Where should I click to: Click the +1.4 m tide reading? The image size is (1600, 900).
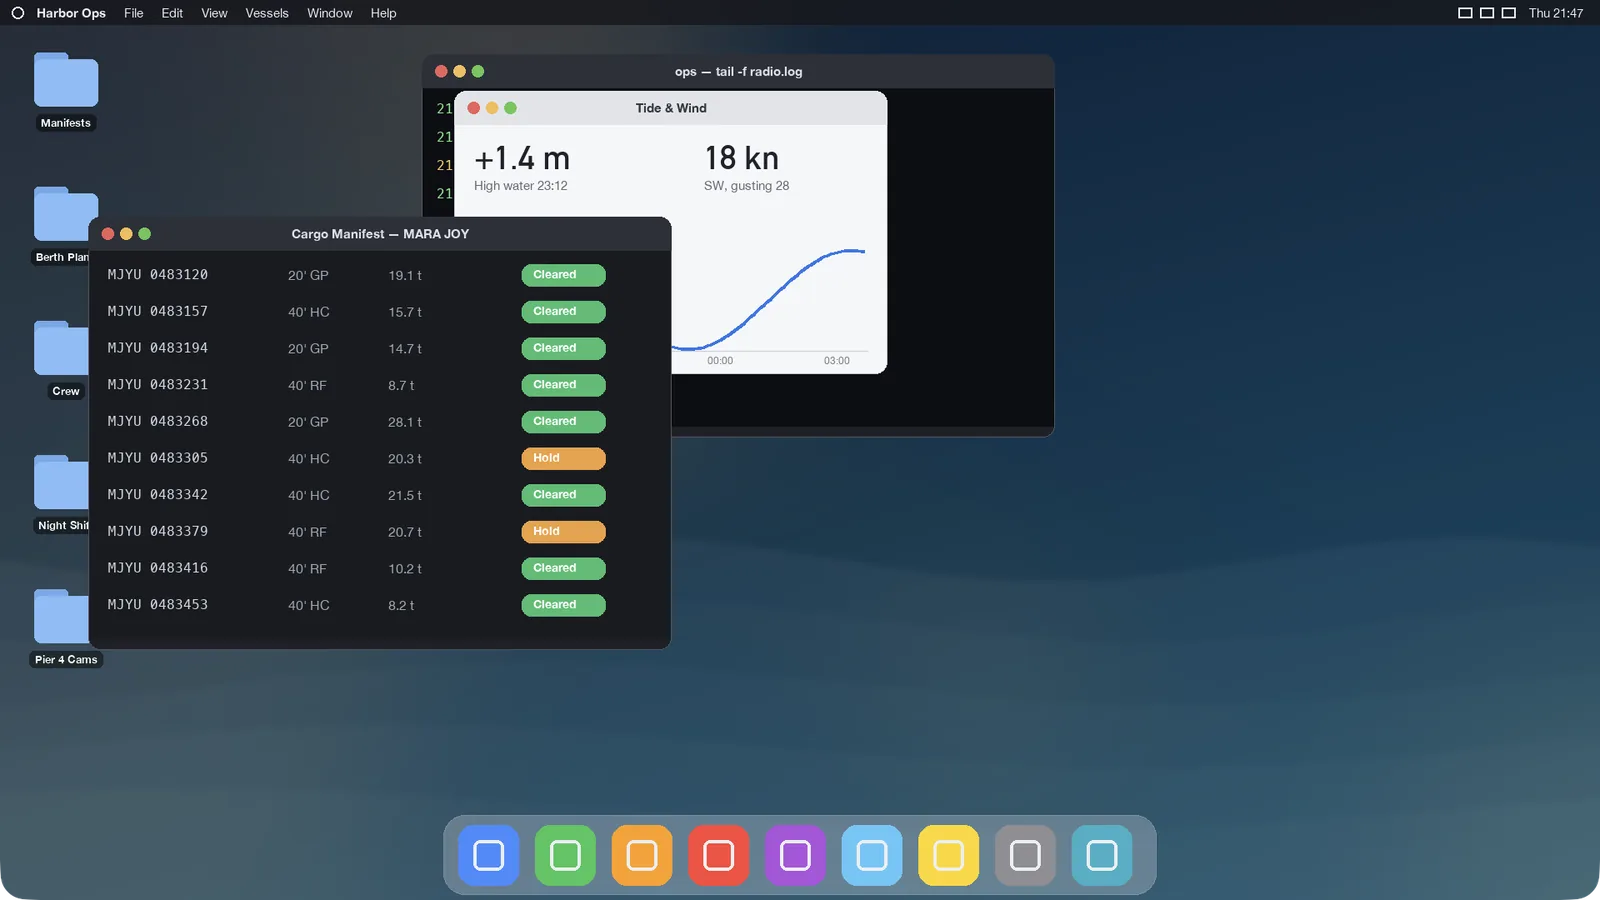522,158
